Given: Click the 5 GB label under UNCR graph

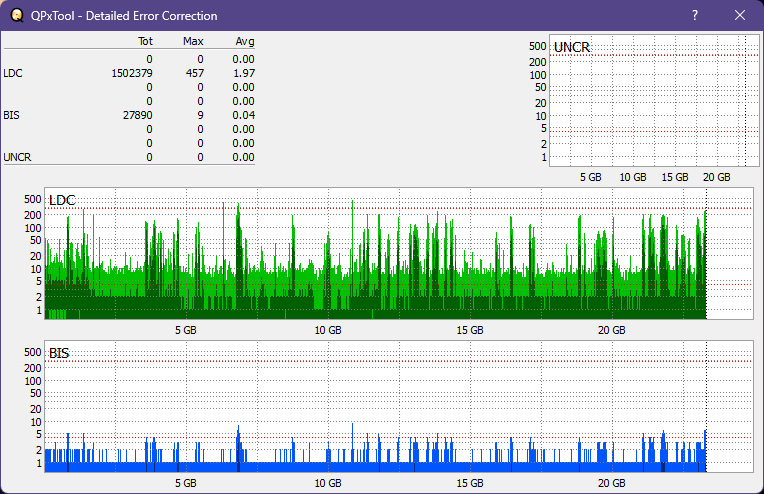Looking at the screenshot, I should [x=591, y=177].
